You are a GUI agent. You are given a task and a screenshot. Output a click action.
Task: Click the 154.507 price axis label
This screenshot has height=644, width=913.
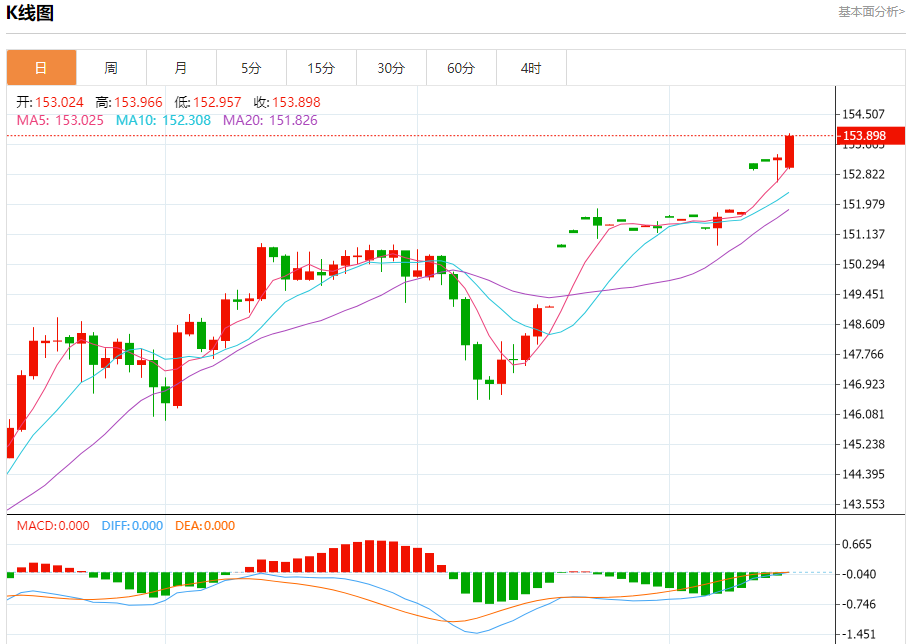pos(864,114)
